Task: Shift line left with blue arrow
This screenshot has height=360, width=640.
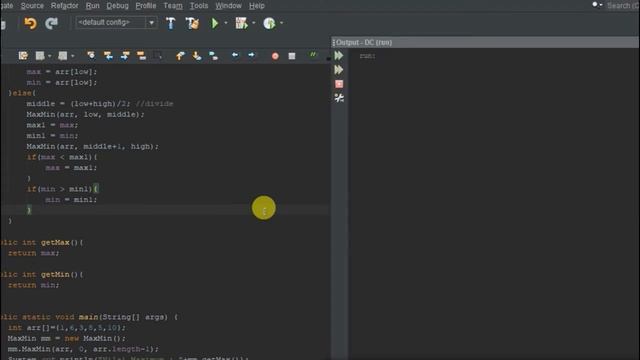Action: tap(235, 55)
